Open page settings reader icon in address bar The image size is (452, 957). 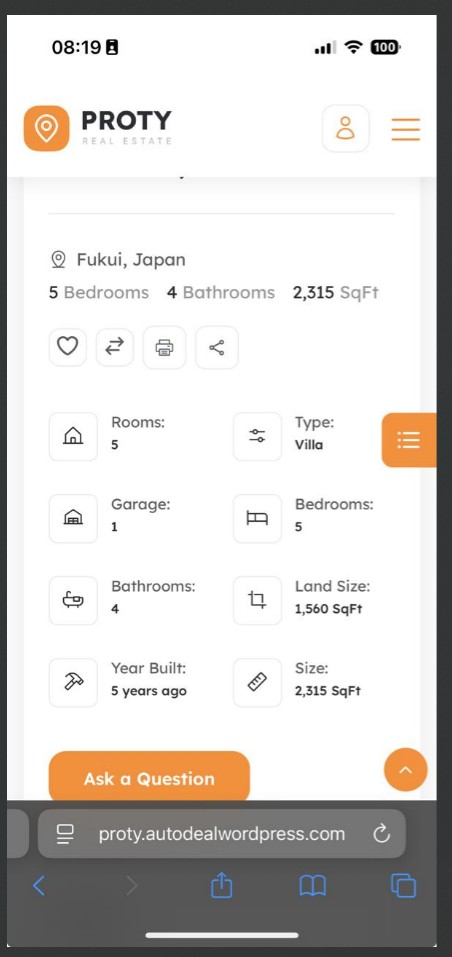click(x=65, y=834)
